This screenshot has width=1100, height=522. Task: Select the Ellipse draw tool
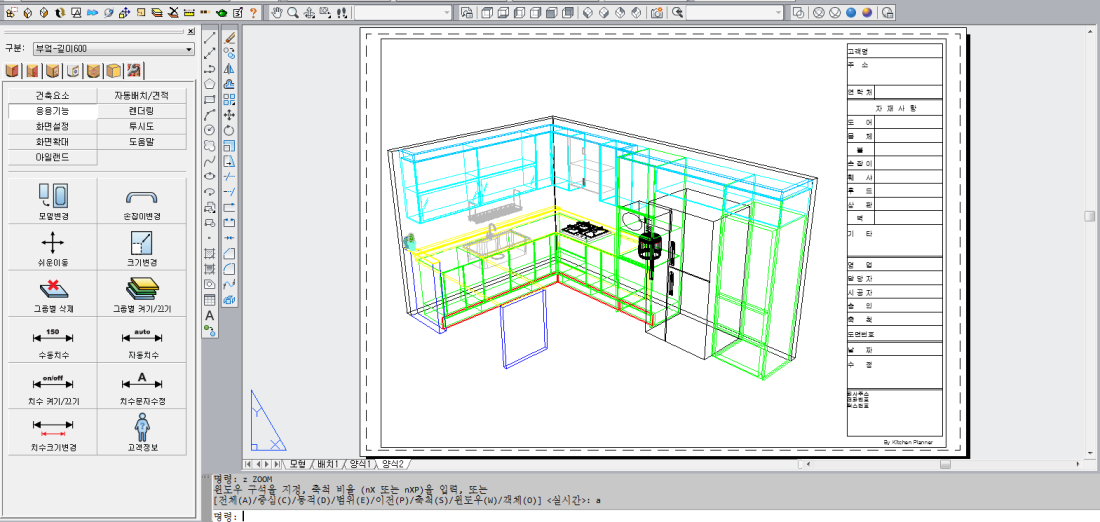point(209,176)
